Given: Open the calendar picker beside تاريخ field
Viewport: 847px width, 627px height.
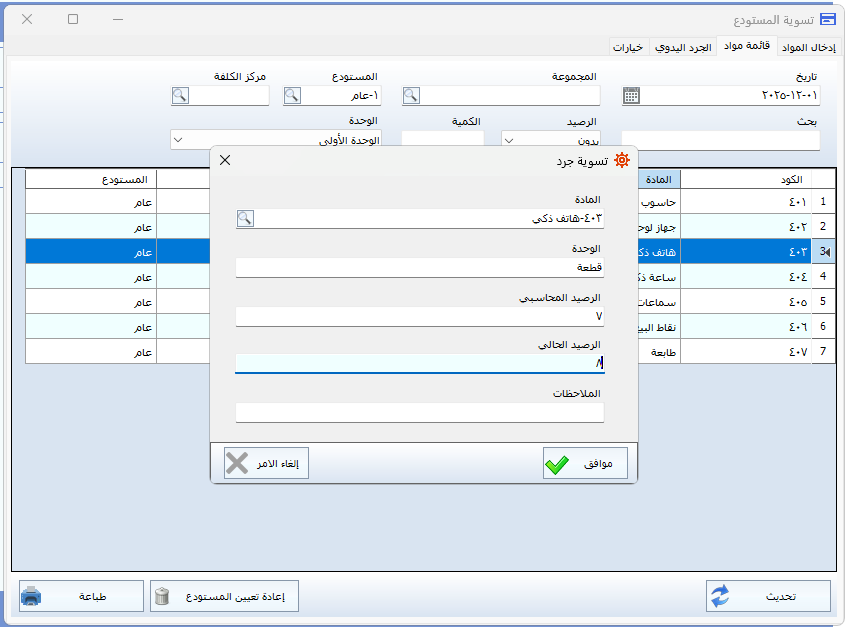Looking at the screenshot, I should [x=631, y=96].
